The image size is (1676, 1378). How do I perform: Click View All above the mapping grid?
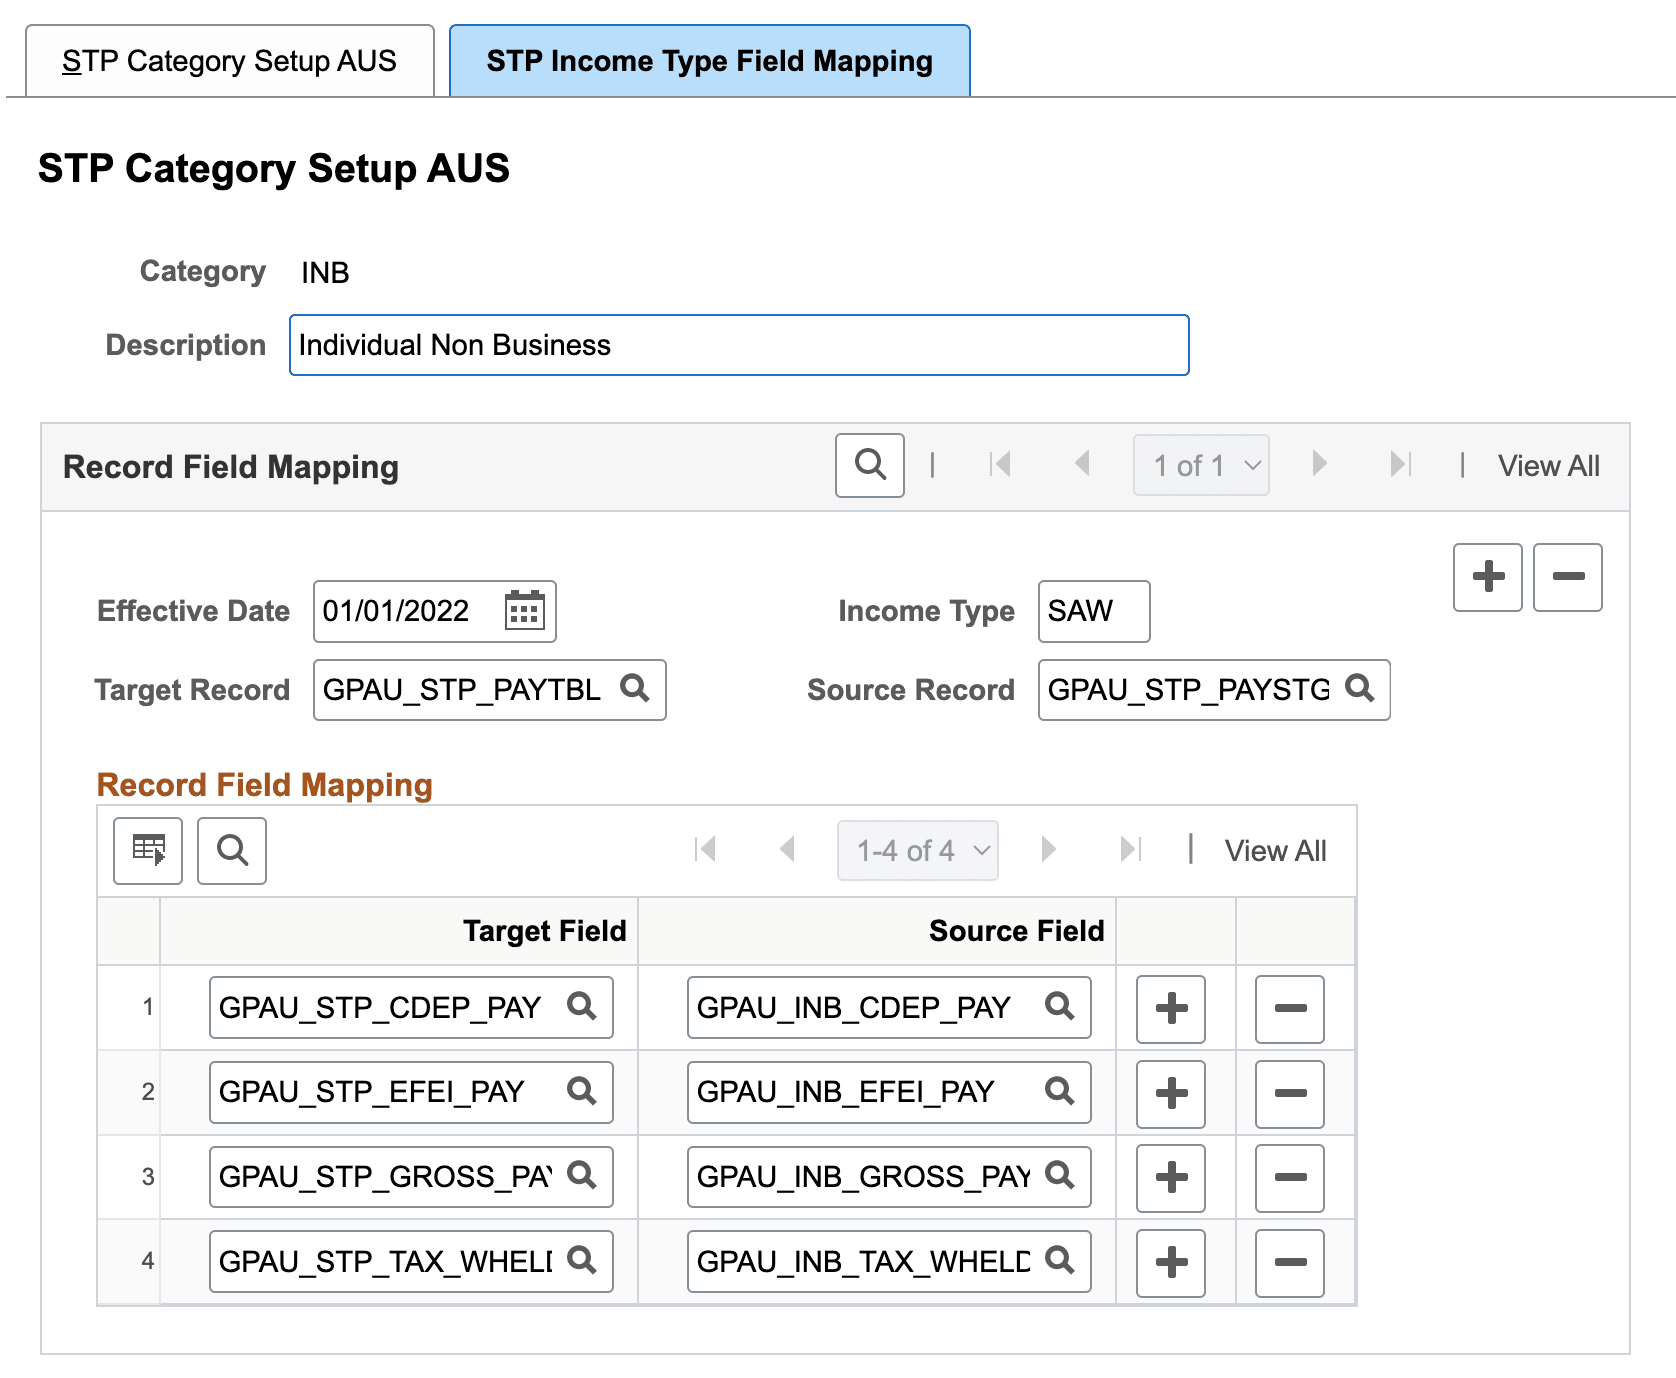pos(1274,850)
